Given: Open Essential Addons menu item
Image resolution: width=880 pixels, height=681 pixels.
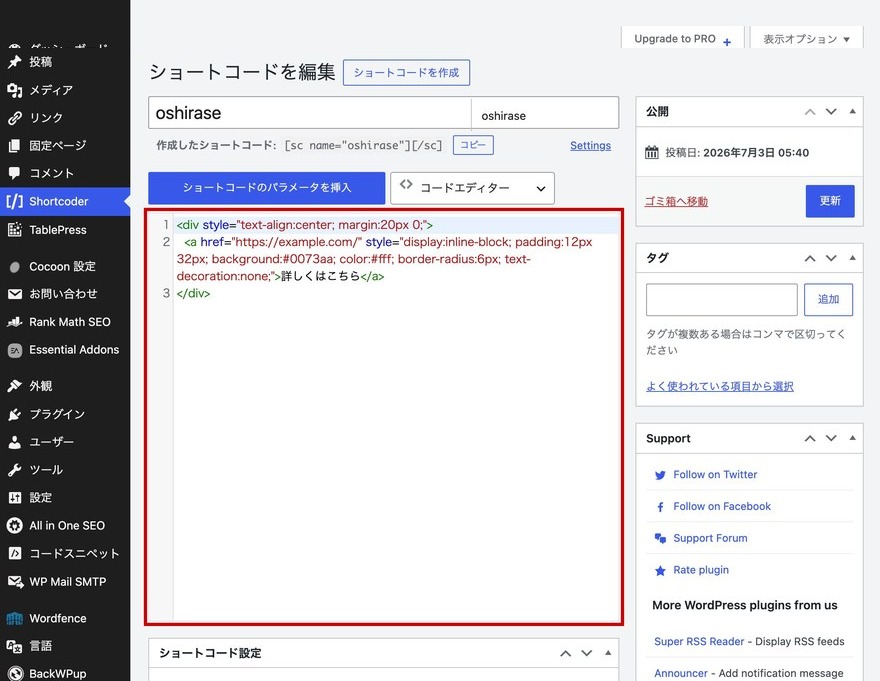Looking at the screenshot, I should coord(65,350).
